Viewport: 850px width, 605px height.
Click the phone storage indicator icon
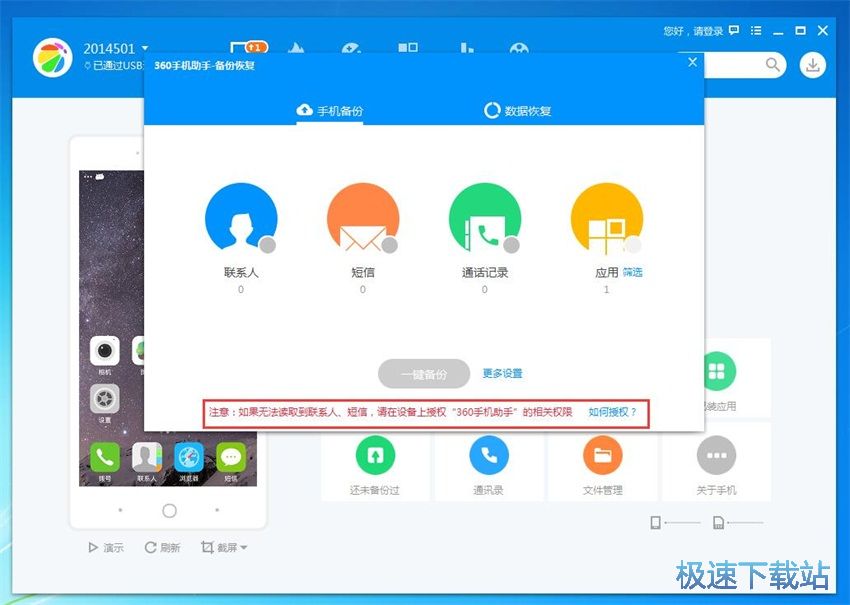(655, 523)
